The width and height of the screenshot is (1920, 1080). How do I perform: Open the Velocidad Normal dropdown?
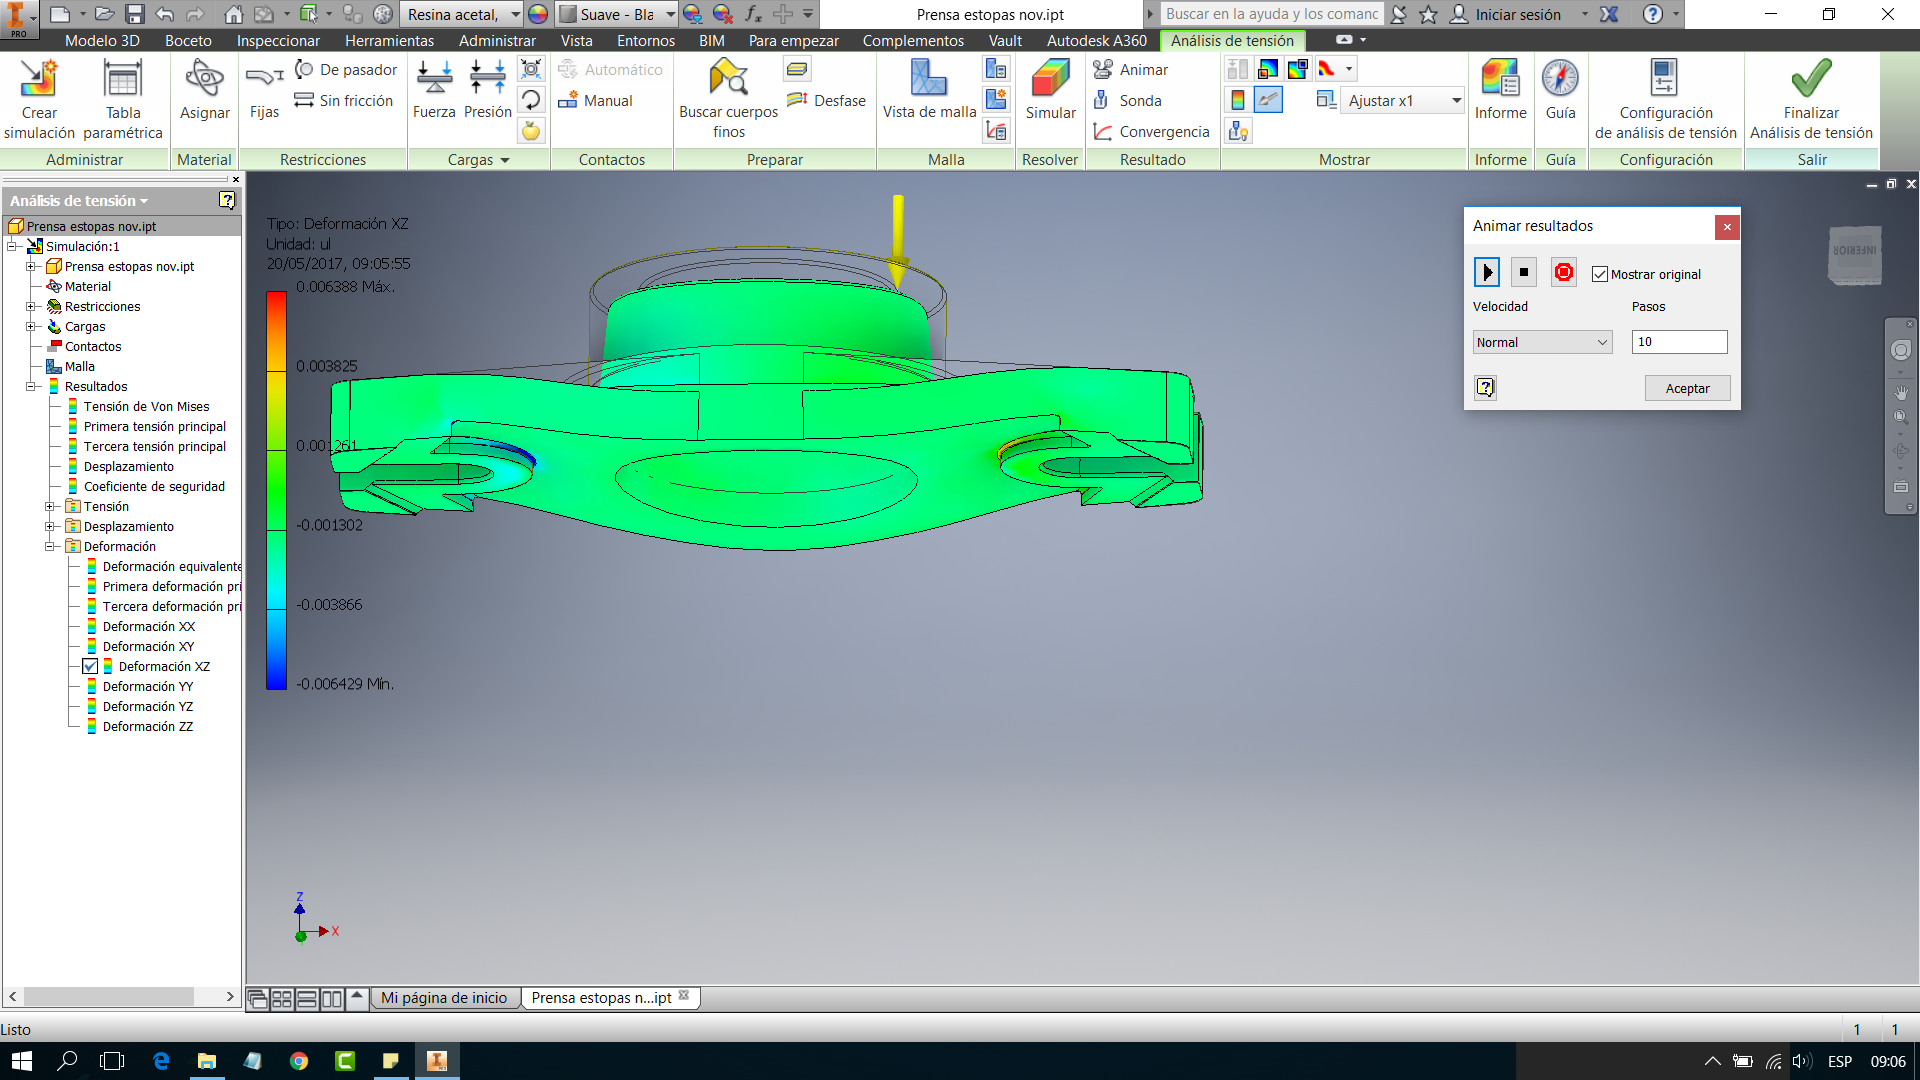coord(1542,342)
